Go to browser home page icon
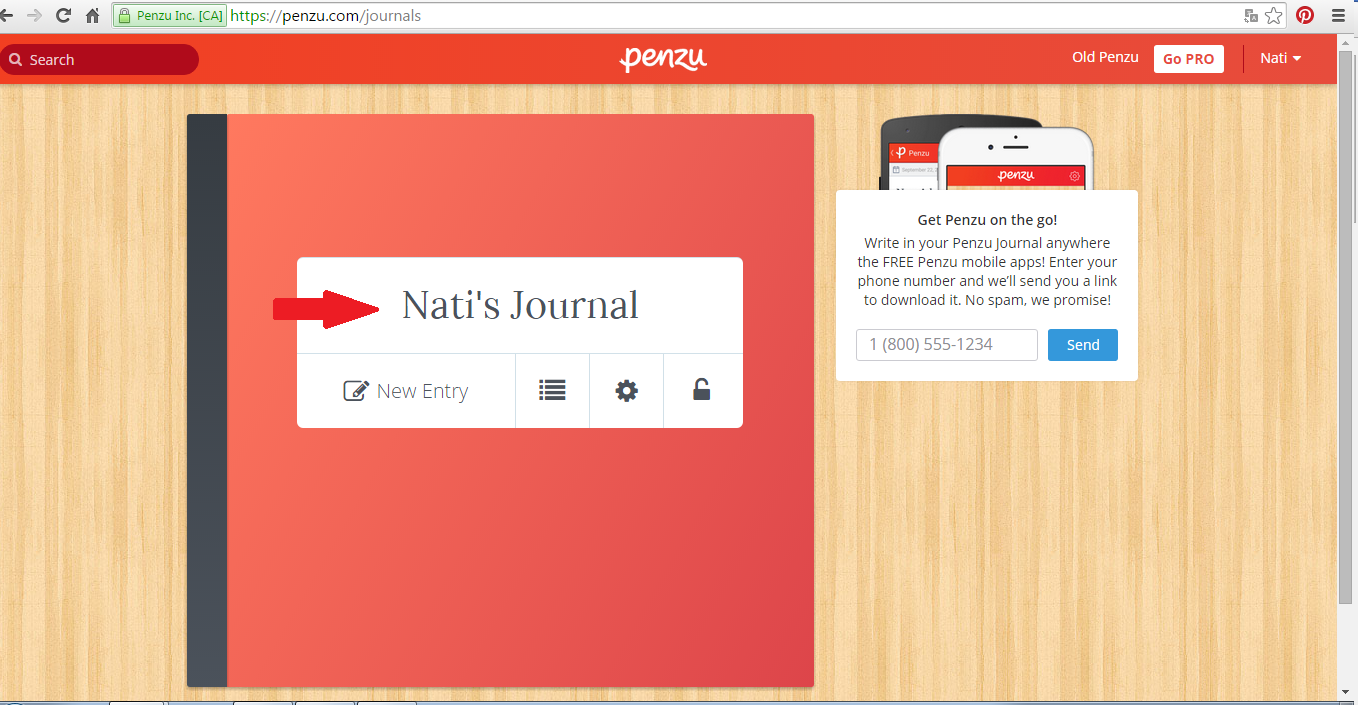Screen dimensions: 1361x705 tap(93, 15)
